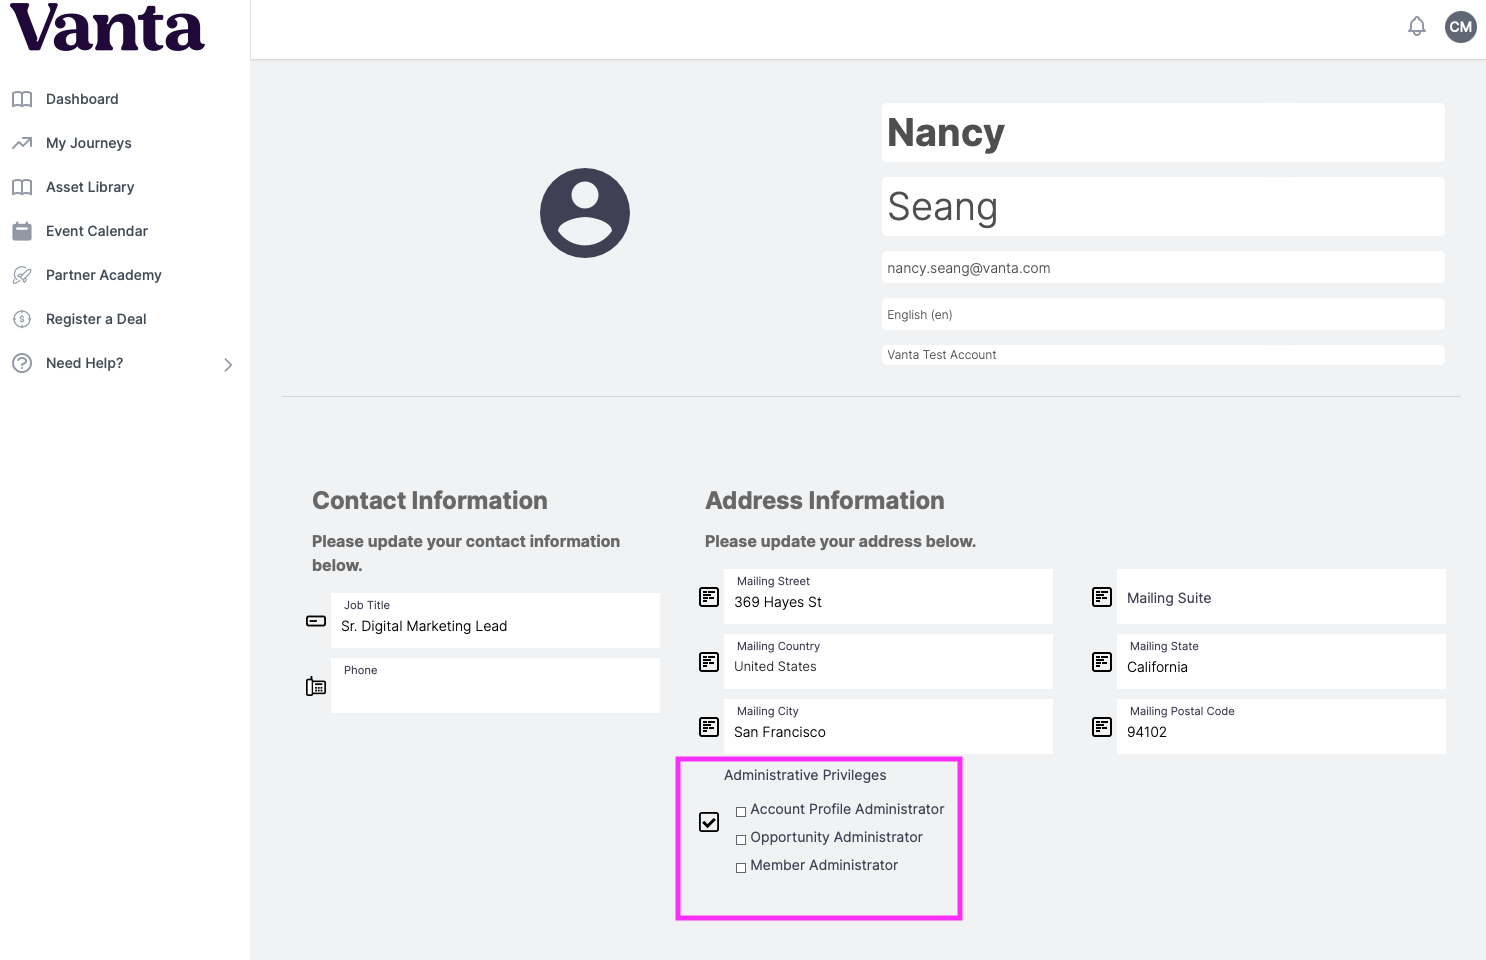Edit the email field nancy.seang@vanta.com
The image size is (1486, 960).
tap(1163, 267)
